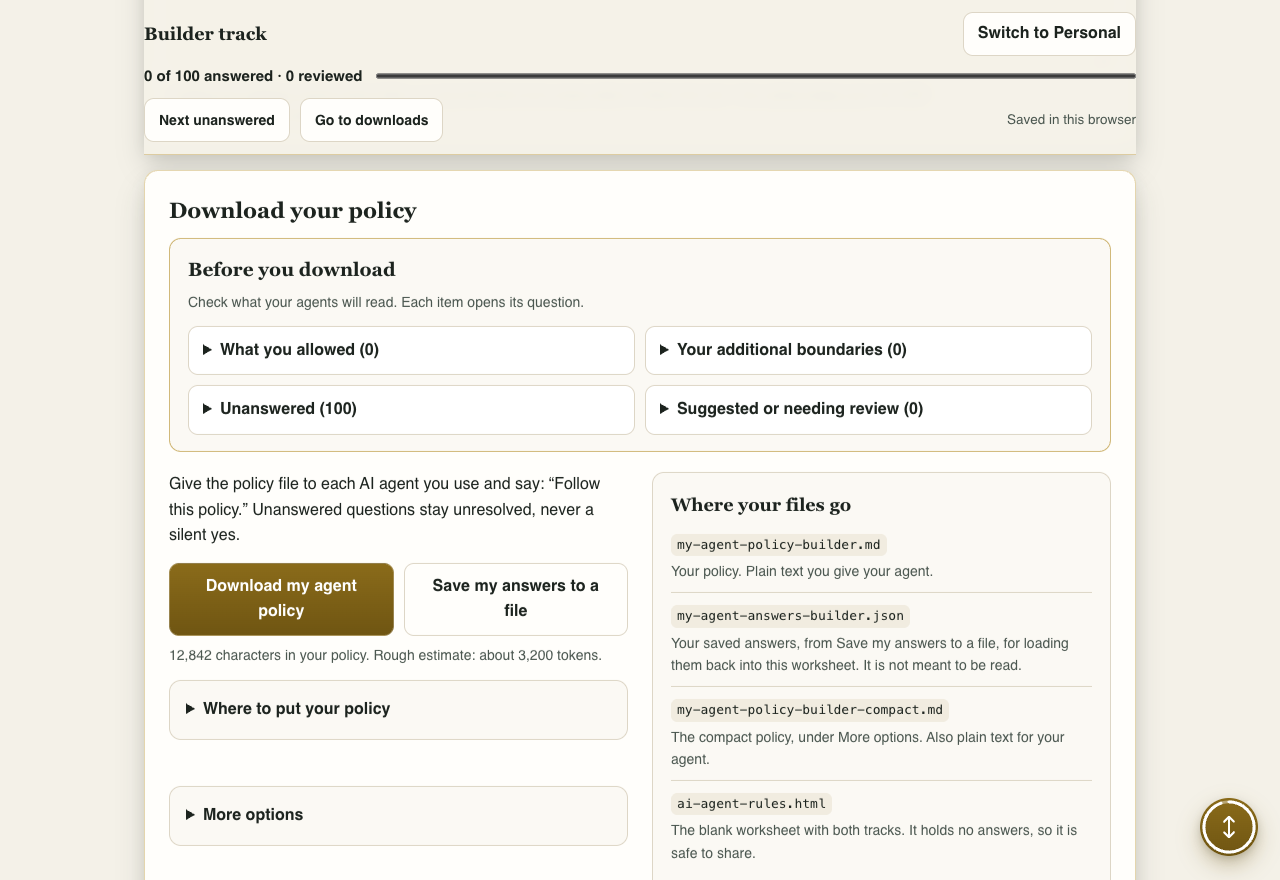1280x880 pixels.
Task: Expand Suggested or needing review (0)
Action: 868,409
